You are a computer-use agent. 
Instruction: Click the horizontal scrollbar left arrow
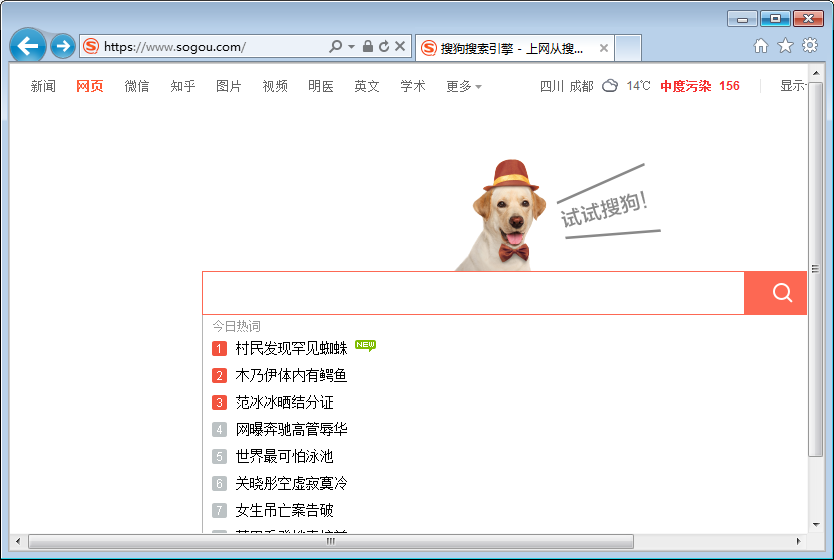click(x=18, y=541)
